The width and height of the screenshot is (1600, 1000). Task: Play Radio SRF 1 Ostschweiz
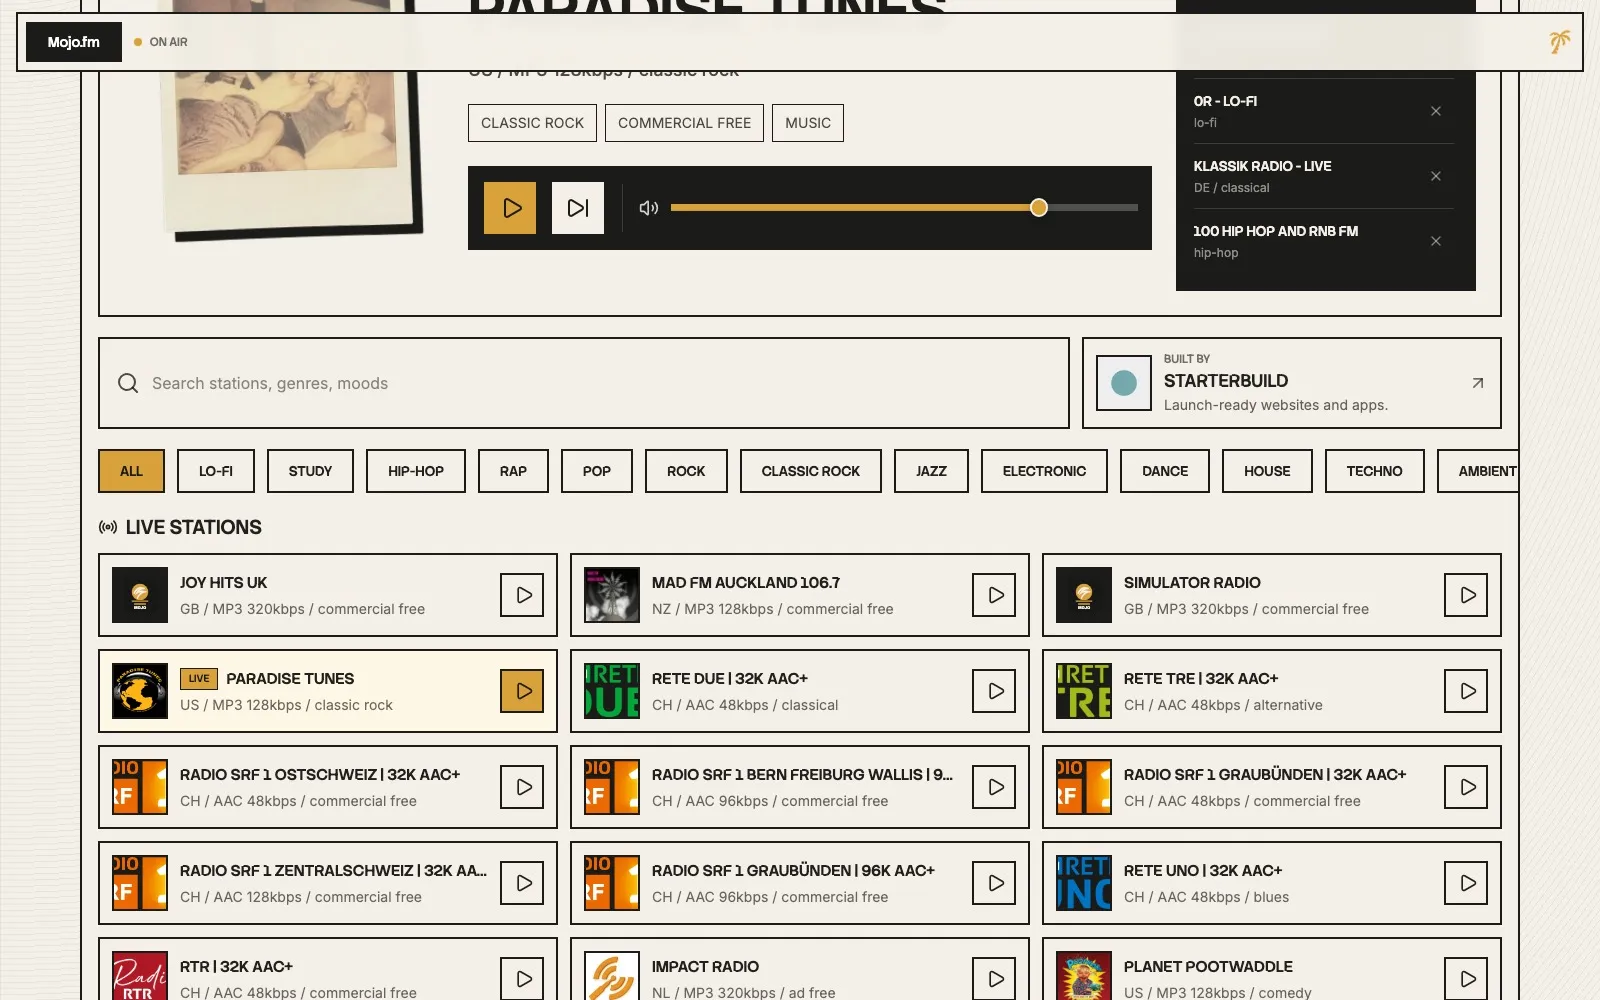click(x=522, y=787)
